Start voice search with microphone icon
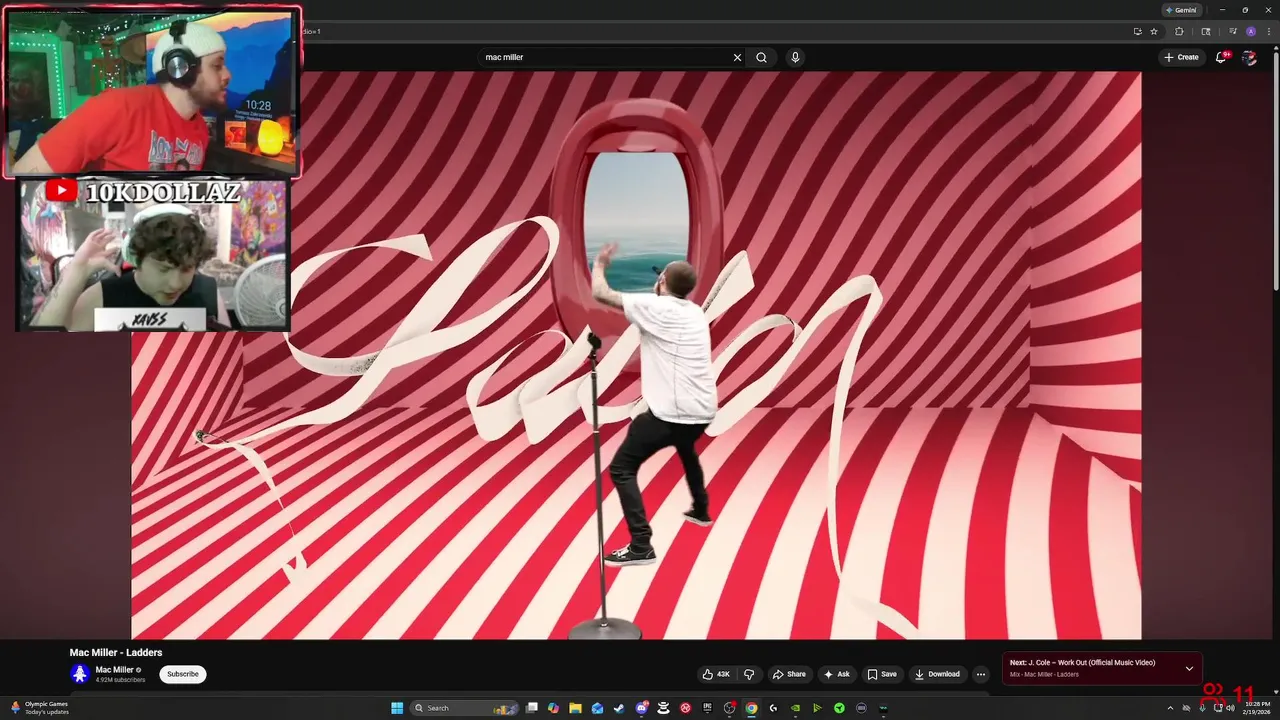The width and height of the screenshot is (1280, 720). [795, 57]
